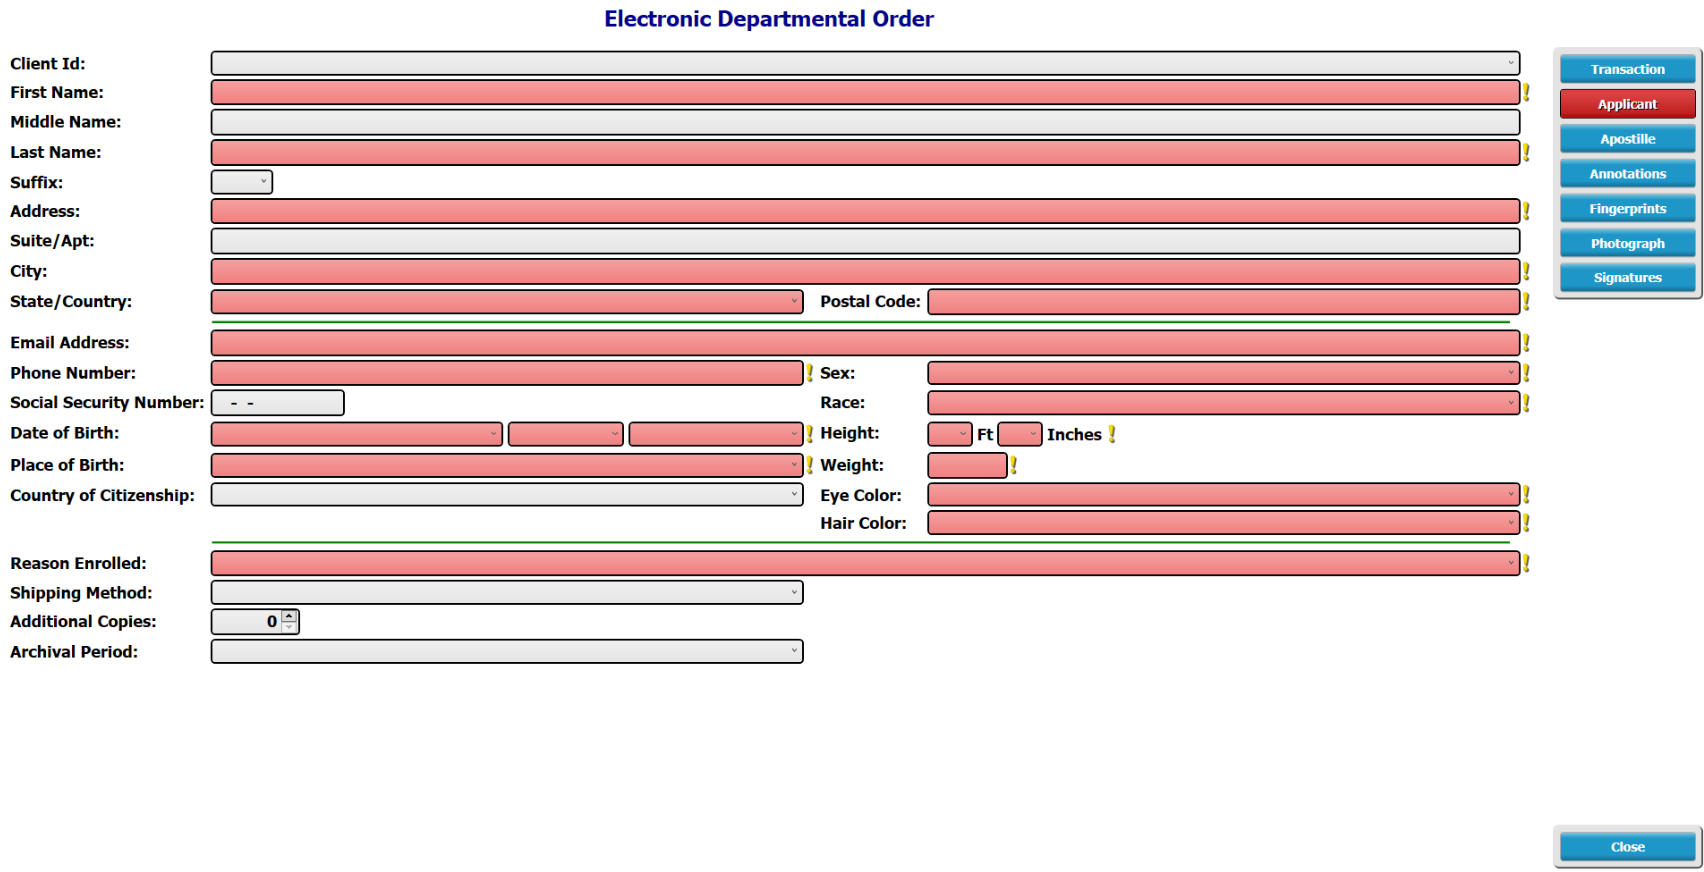This screenshot has width=1704, height=872.
Task: Click Reason Enrolled warning exclamation icon
Action: [1526, 563]
